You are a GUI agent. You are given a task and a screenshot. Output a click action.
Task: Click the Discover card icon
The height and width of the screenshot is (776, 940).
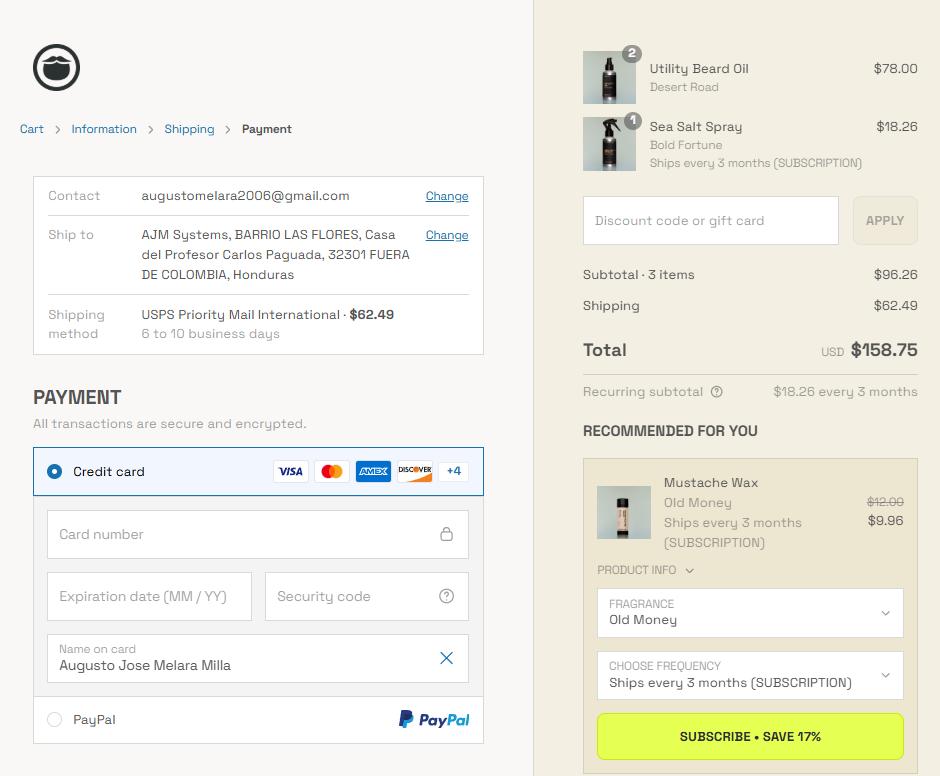pos(415,471)
